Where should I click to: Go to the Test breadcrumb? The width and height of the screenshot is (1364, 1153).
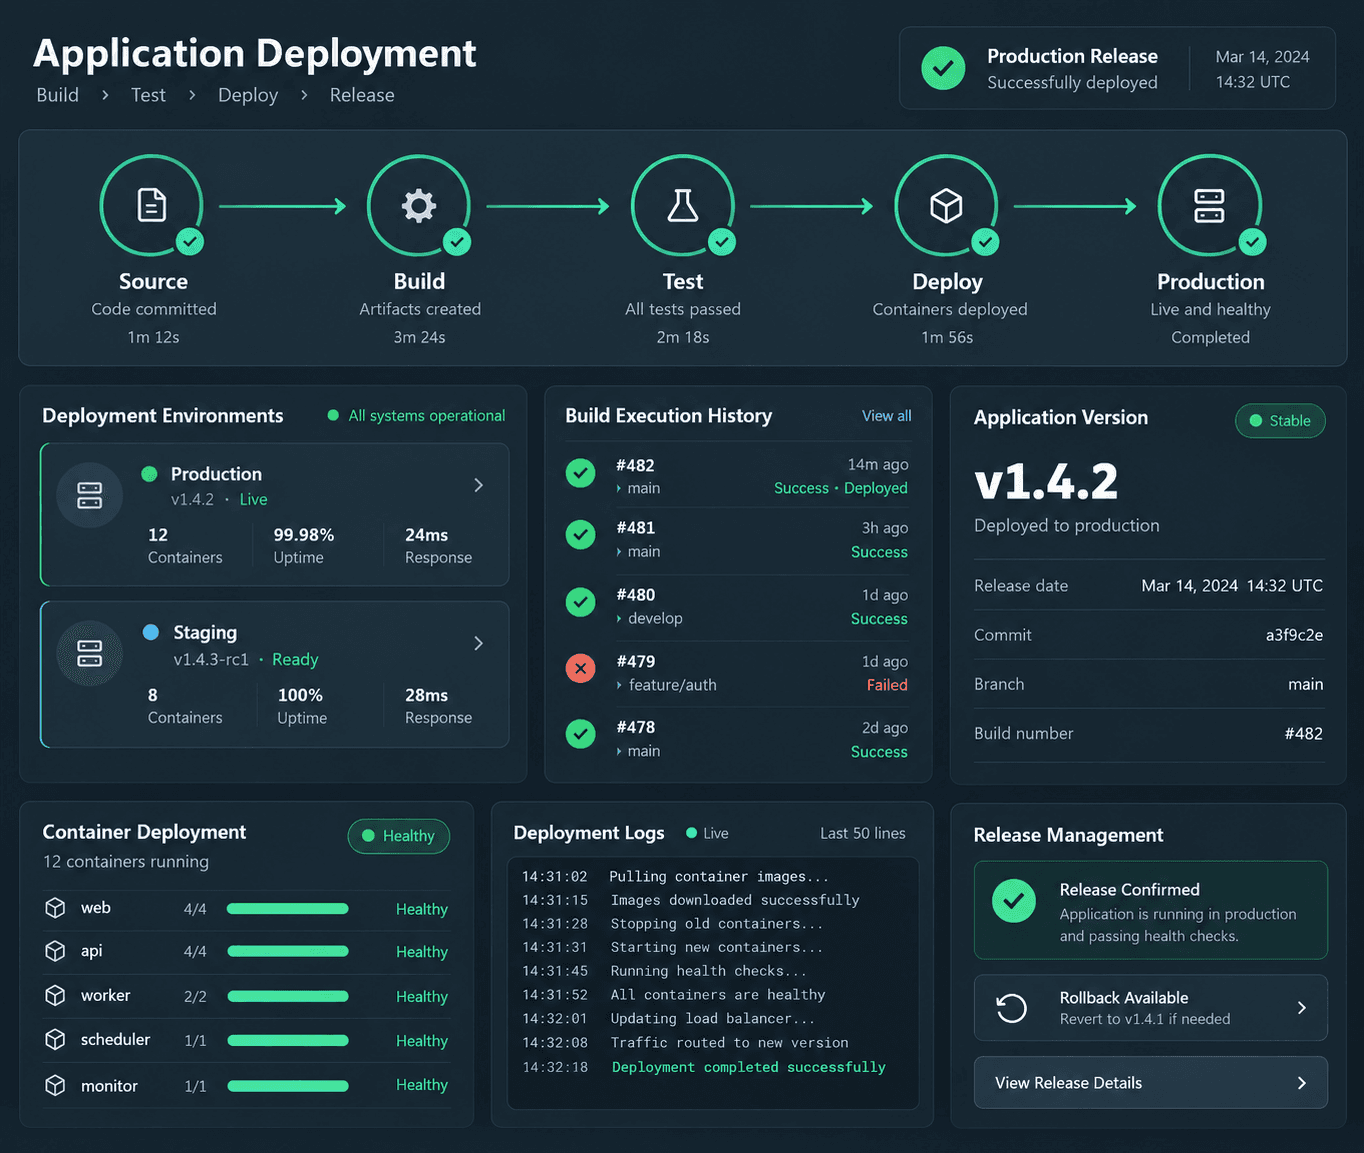point(148,95)
